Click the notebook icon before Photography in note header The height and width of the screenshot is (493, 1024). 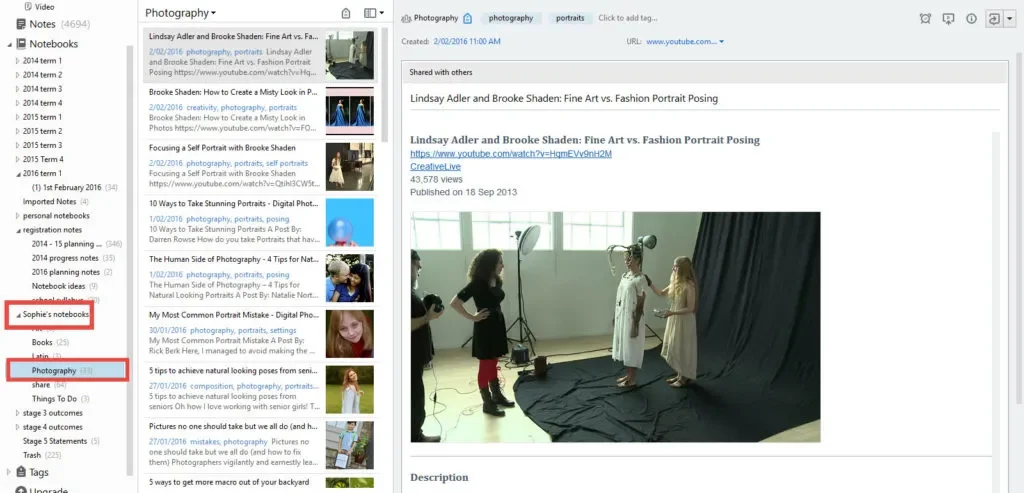[x=406, y=18]
